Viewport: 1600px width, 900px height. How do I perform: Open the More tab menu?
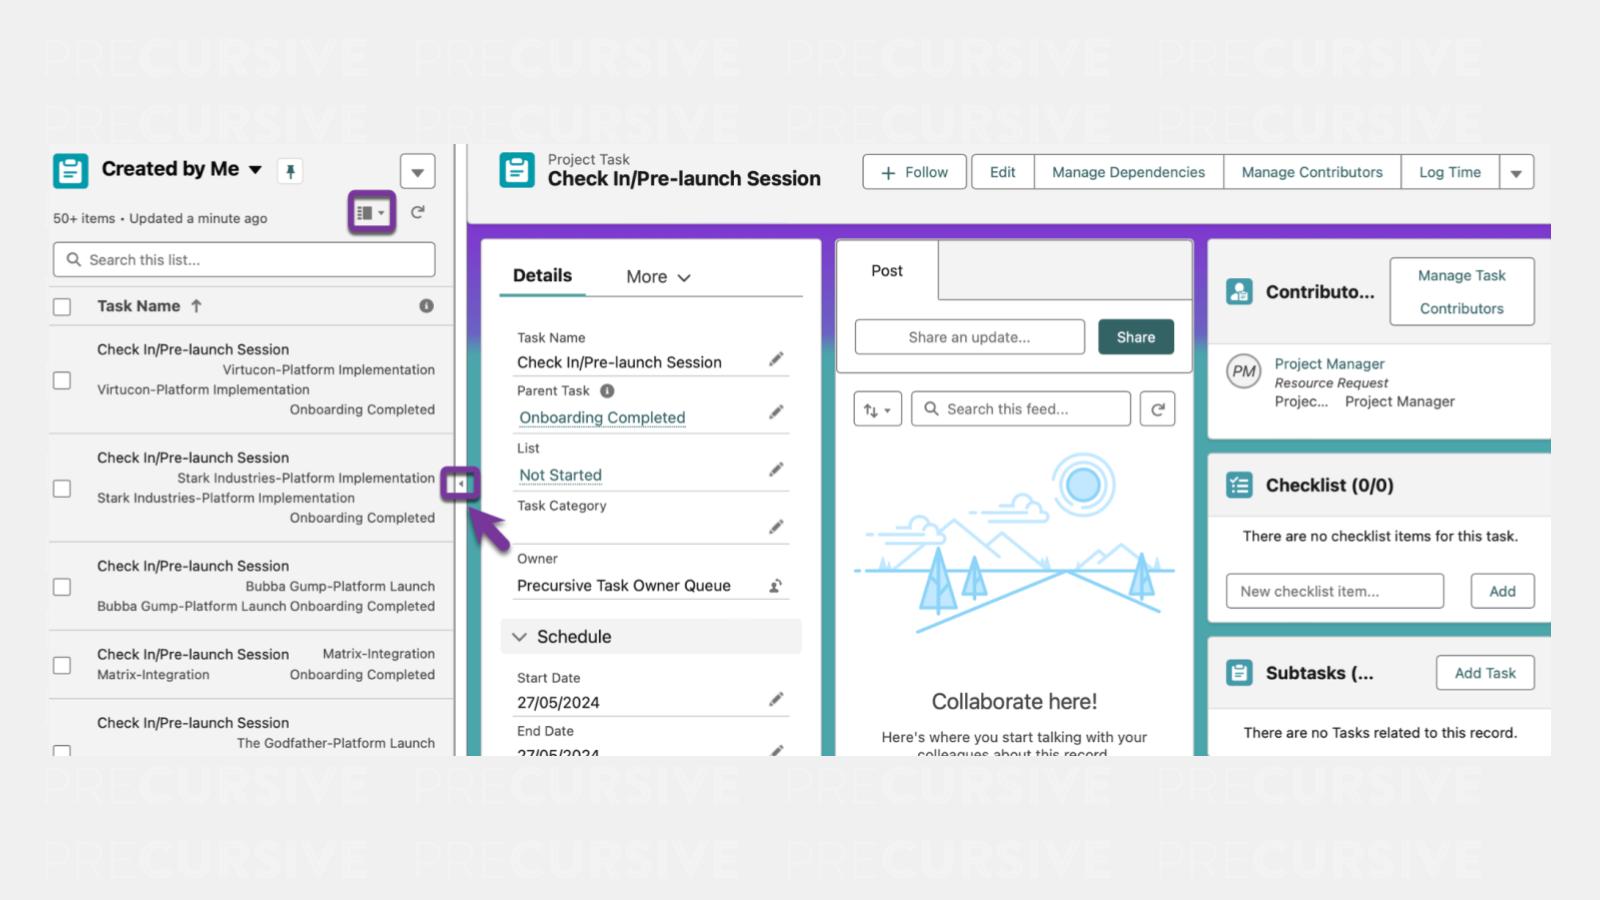(x=658, y=277)
